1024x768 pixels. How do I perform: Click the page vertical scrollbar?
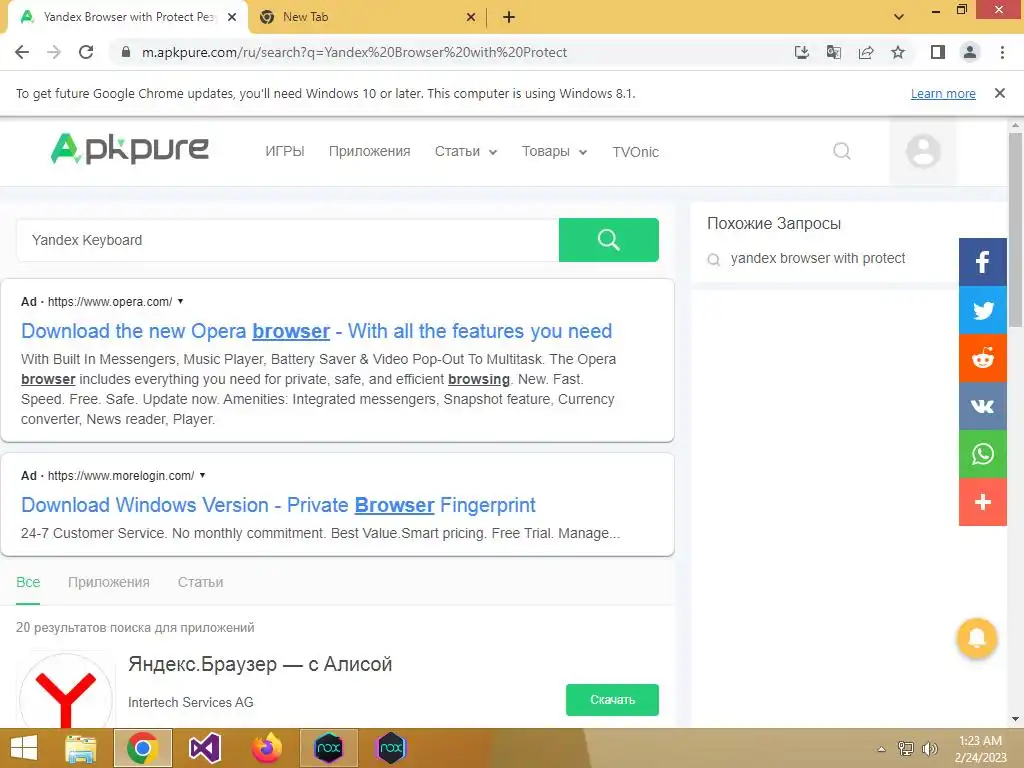[x=1016, y=229]
